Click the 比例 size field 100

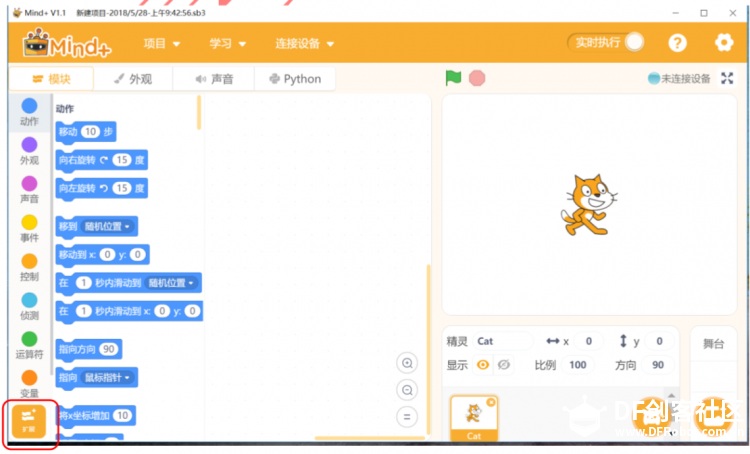pyautogui.click(x=577, y=365)
